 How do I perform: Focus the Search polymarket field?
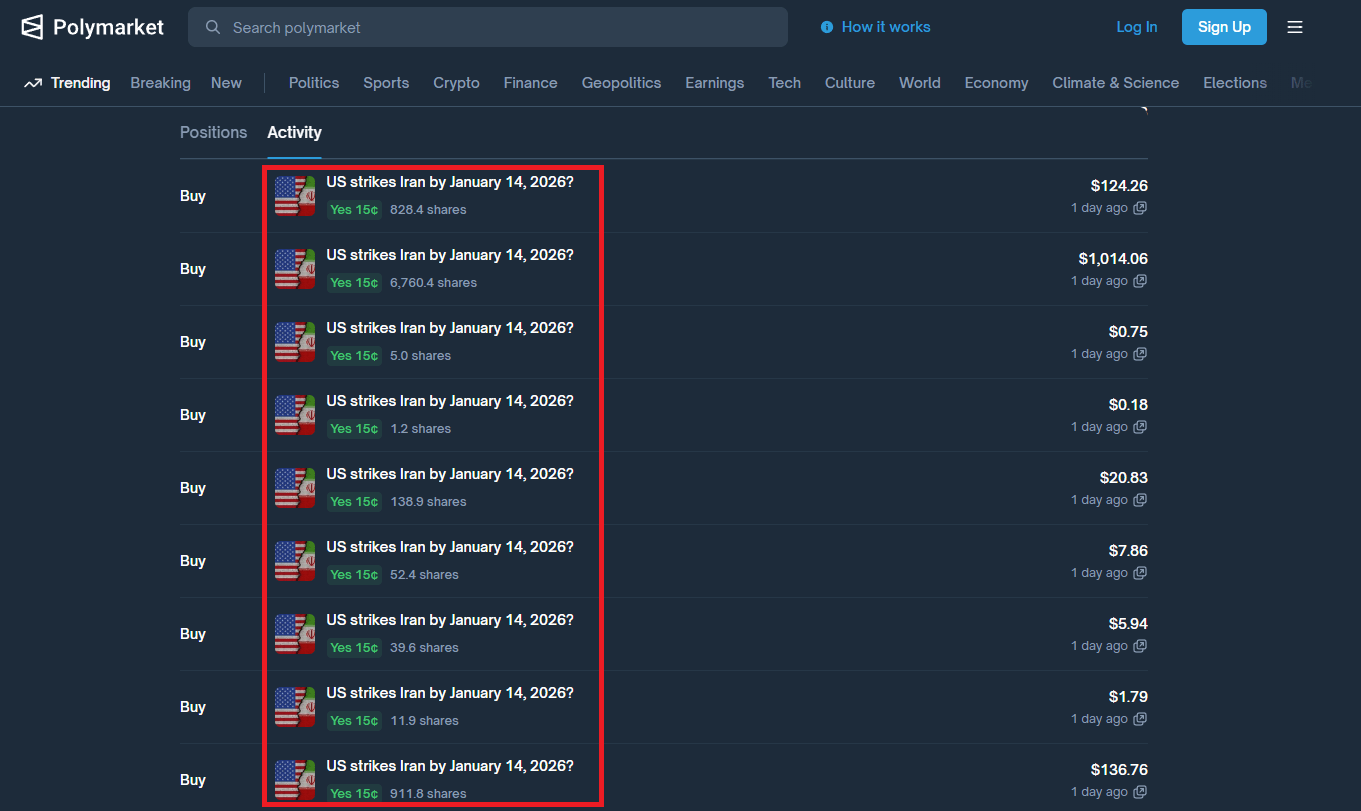(x=488, y=27)
